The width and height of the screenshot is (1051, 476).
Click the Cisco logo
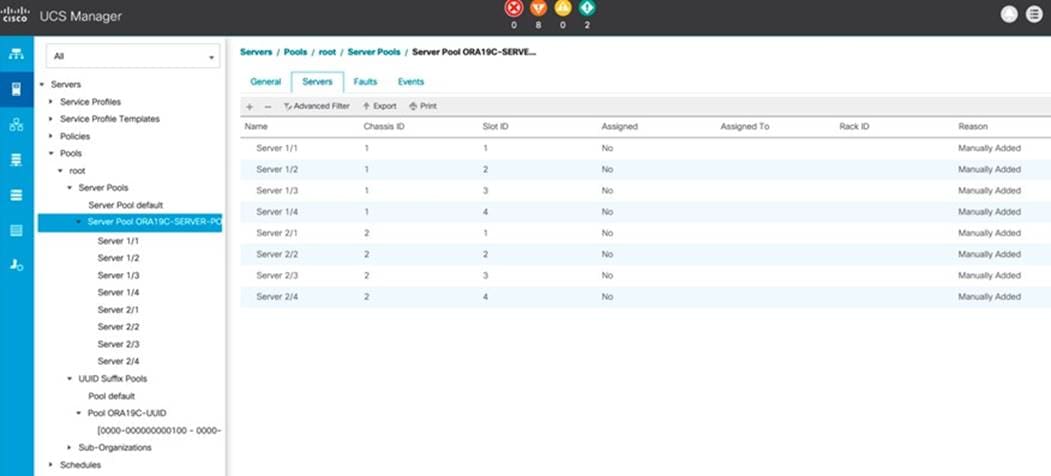(x=15, y=15)
